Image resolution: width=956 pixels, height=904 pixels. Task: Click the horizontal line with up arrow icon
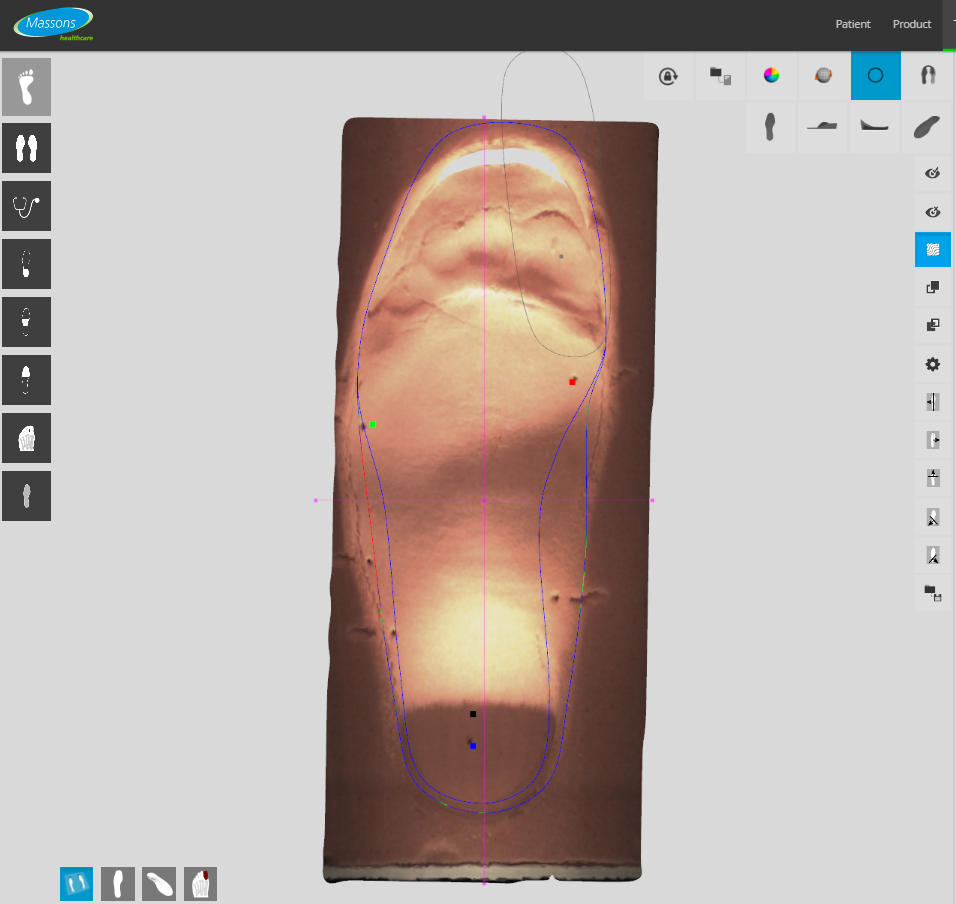click(933, 477)
